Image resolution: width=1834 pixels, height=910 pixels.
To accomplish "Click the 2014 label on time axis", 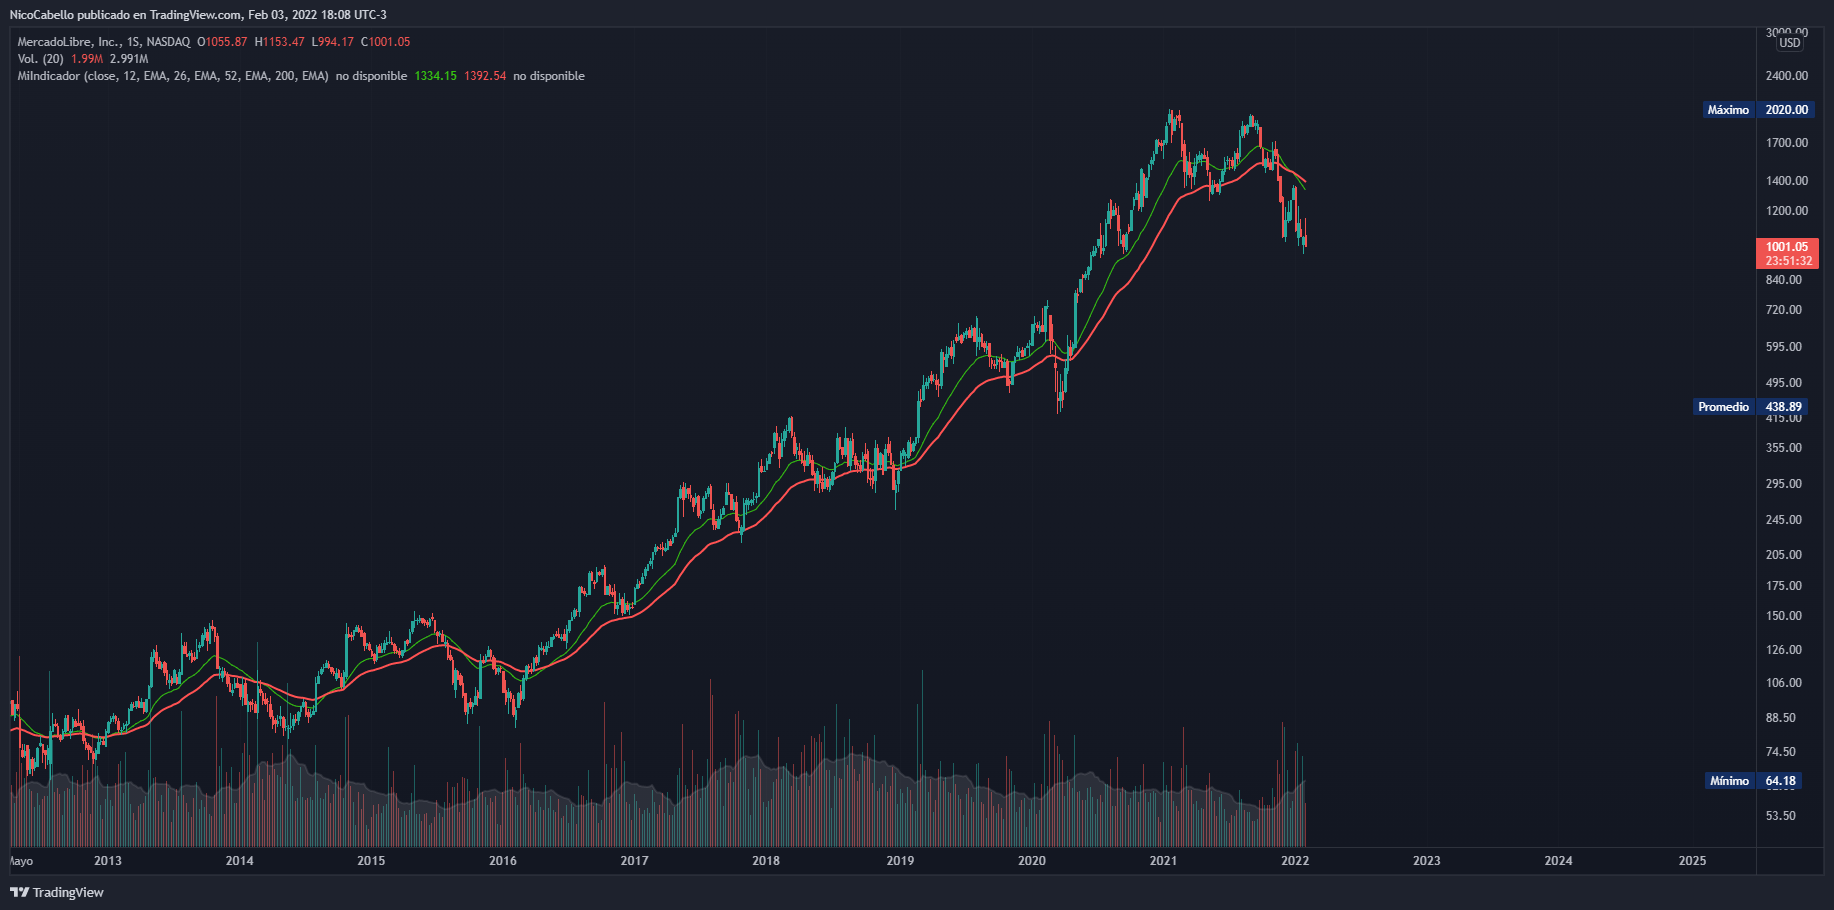I will (x=240, y=861).
